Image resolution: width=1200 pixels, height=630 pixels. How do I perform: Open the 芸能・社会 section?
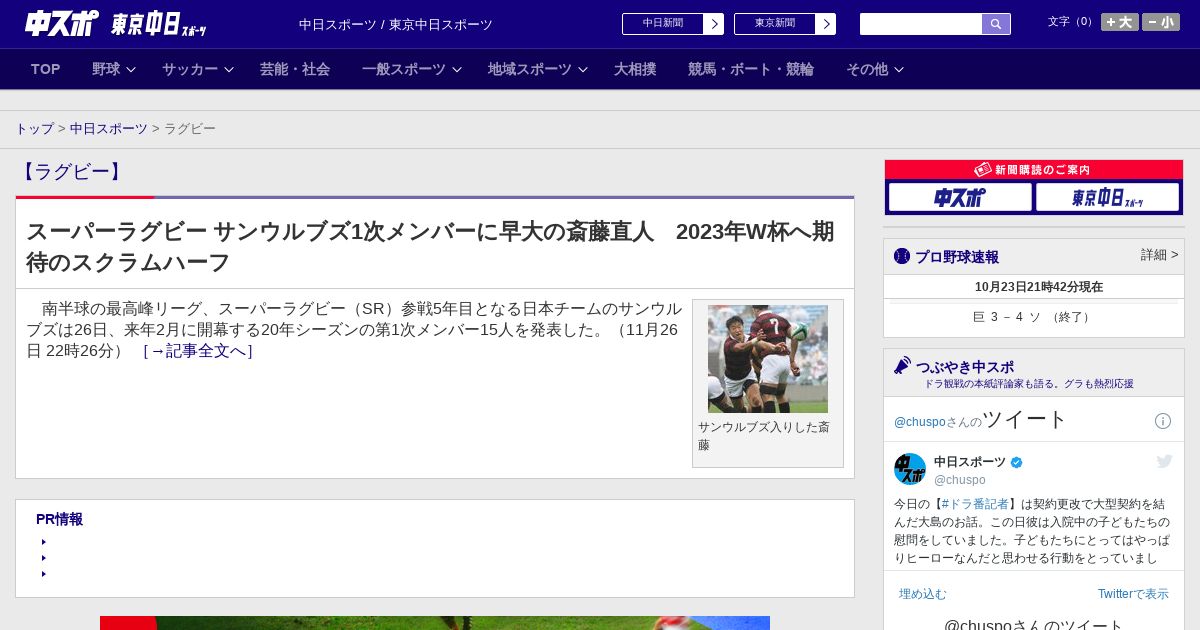coord(295,69)
